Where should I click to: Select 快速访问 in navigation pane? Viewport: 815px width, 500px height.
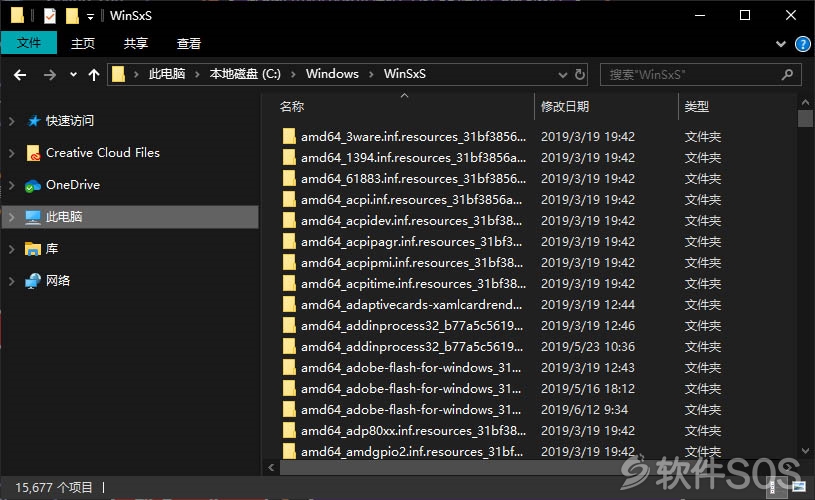click(70, 121)
